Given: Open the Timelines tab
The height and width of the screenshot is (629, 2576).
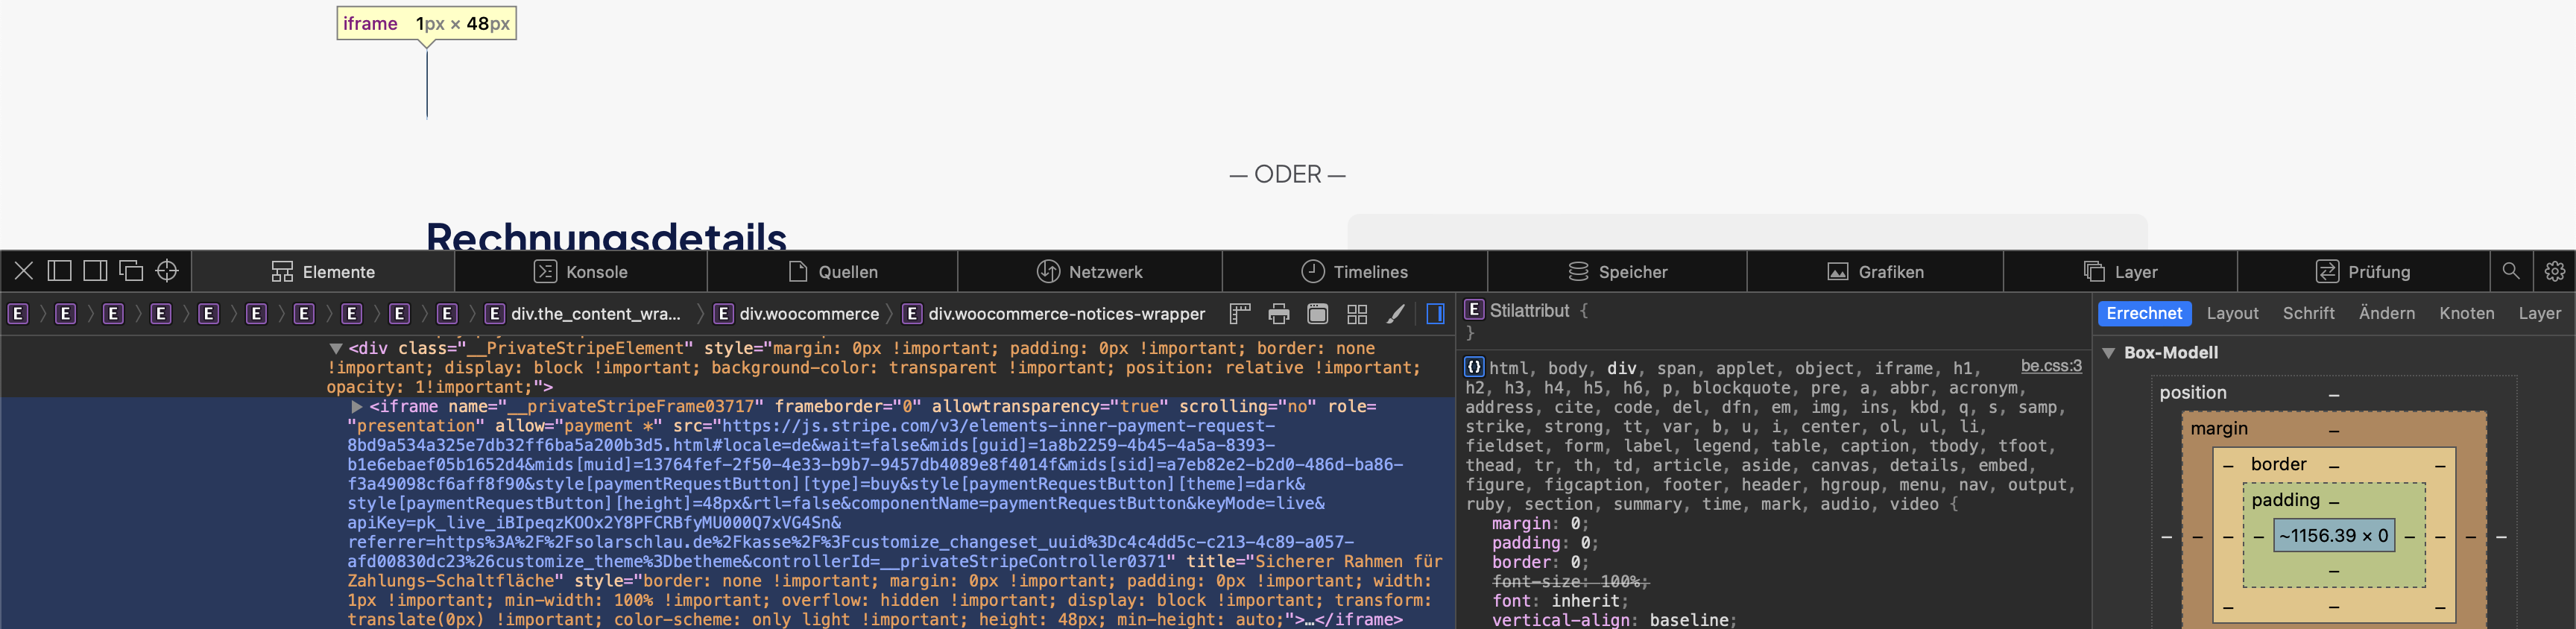Looking at the screenshot, I should (1355, 272).
